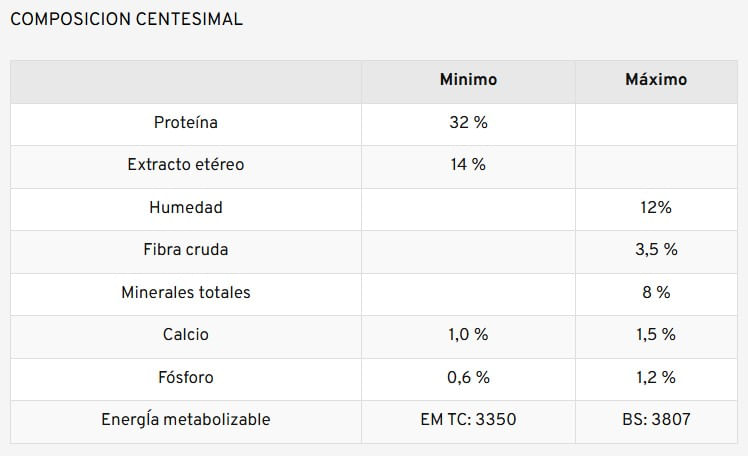Click the 12% humidity maximum value
Screen dimensions: 748x456
click(656, 208)
